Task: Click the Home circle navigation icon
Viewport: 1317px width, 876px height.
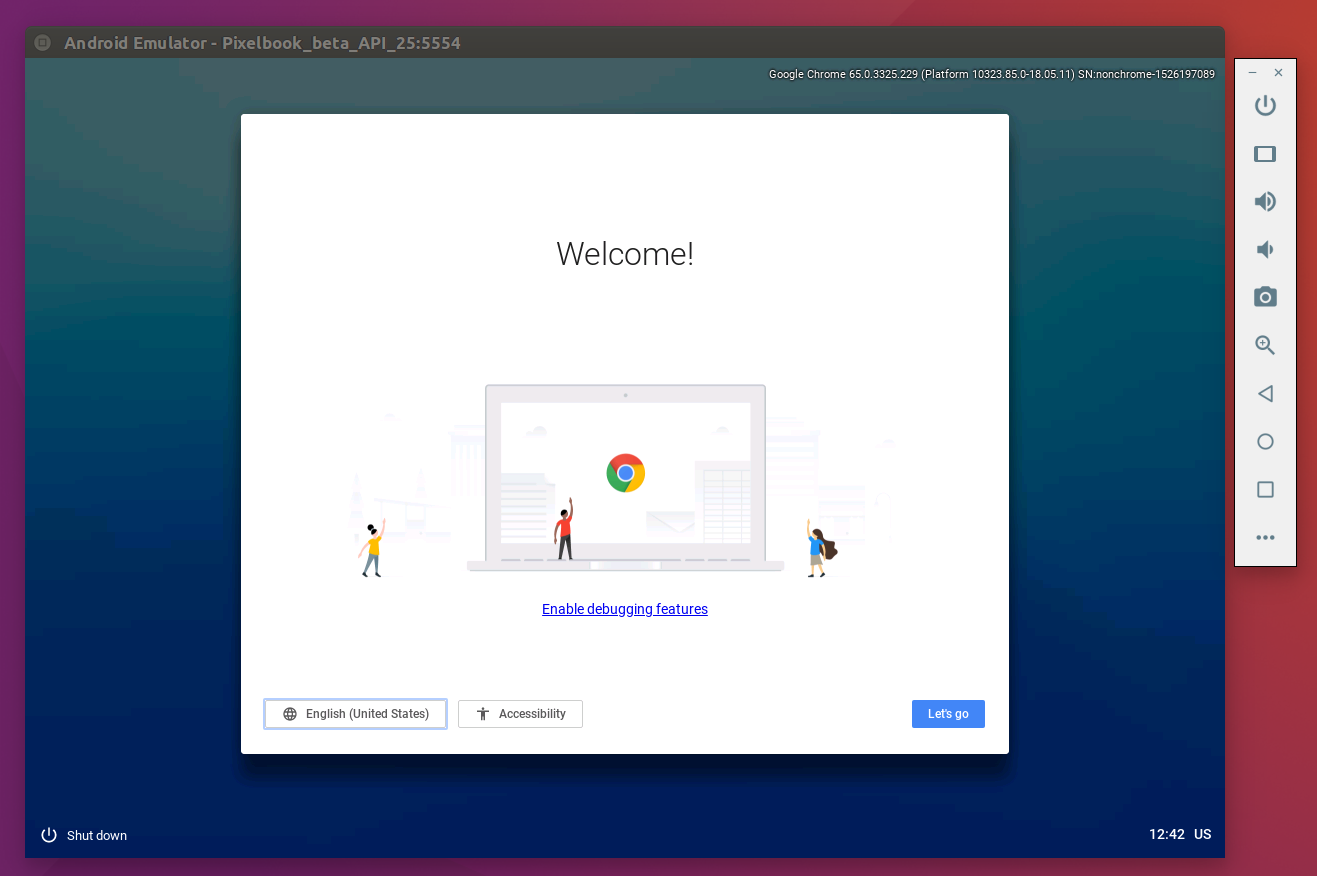Action: pos(1265,441)
